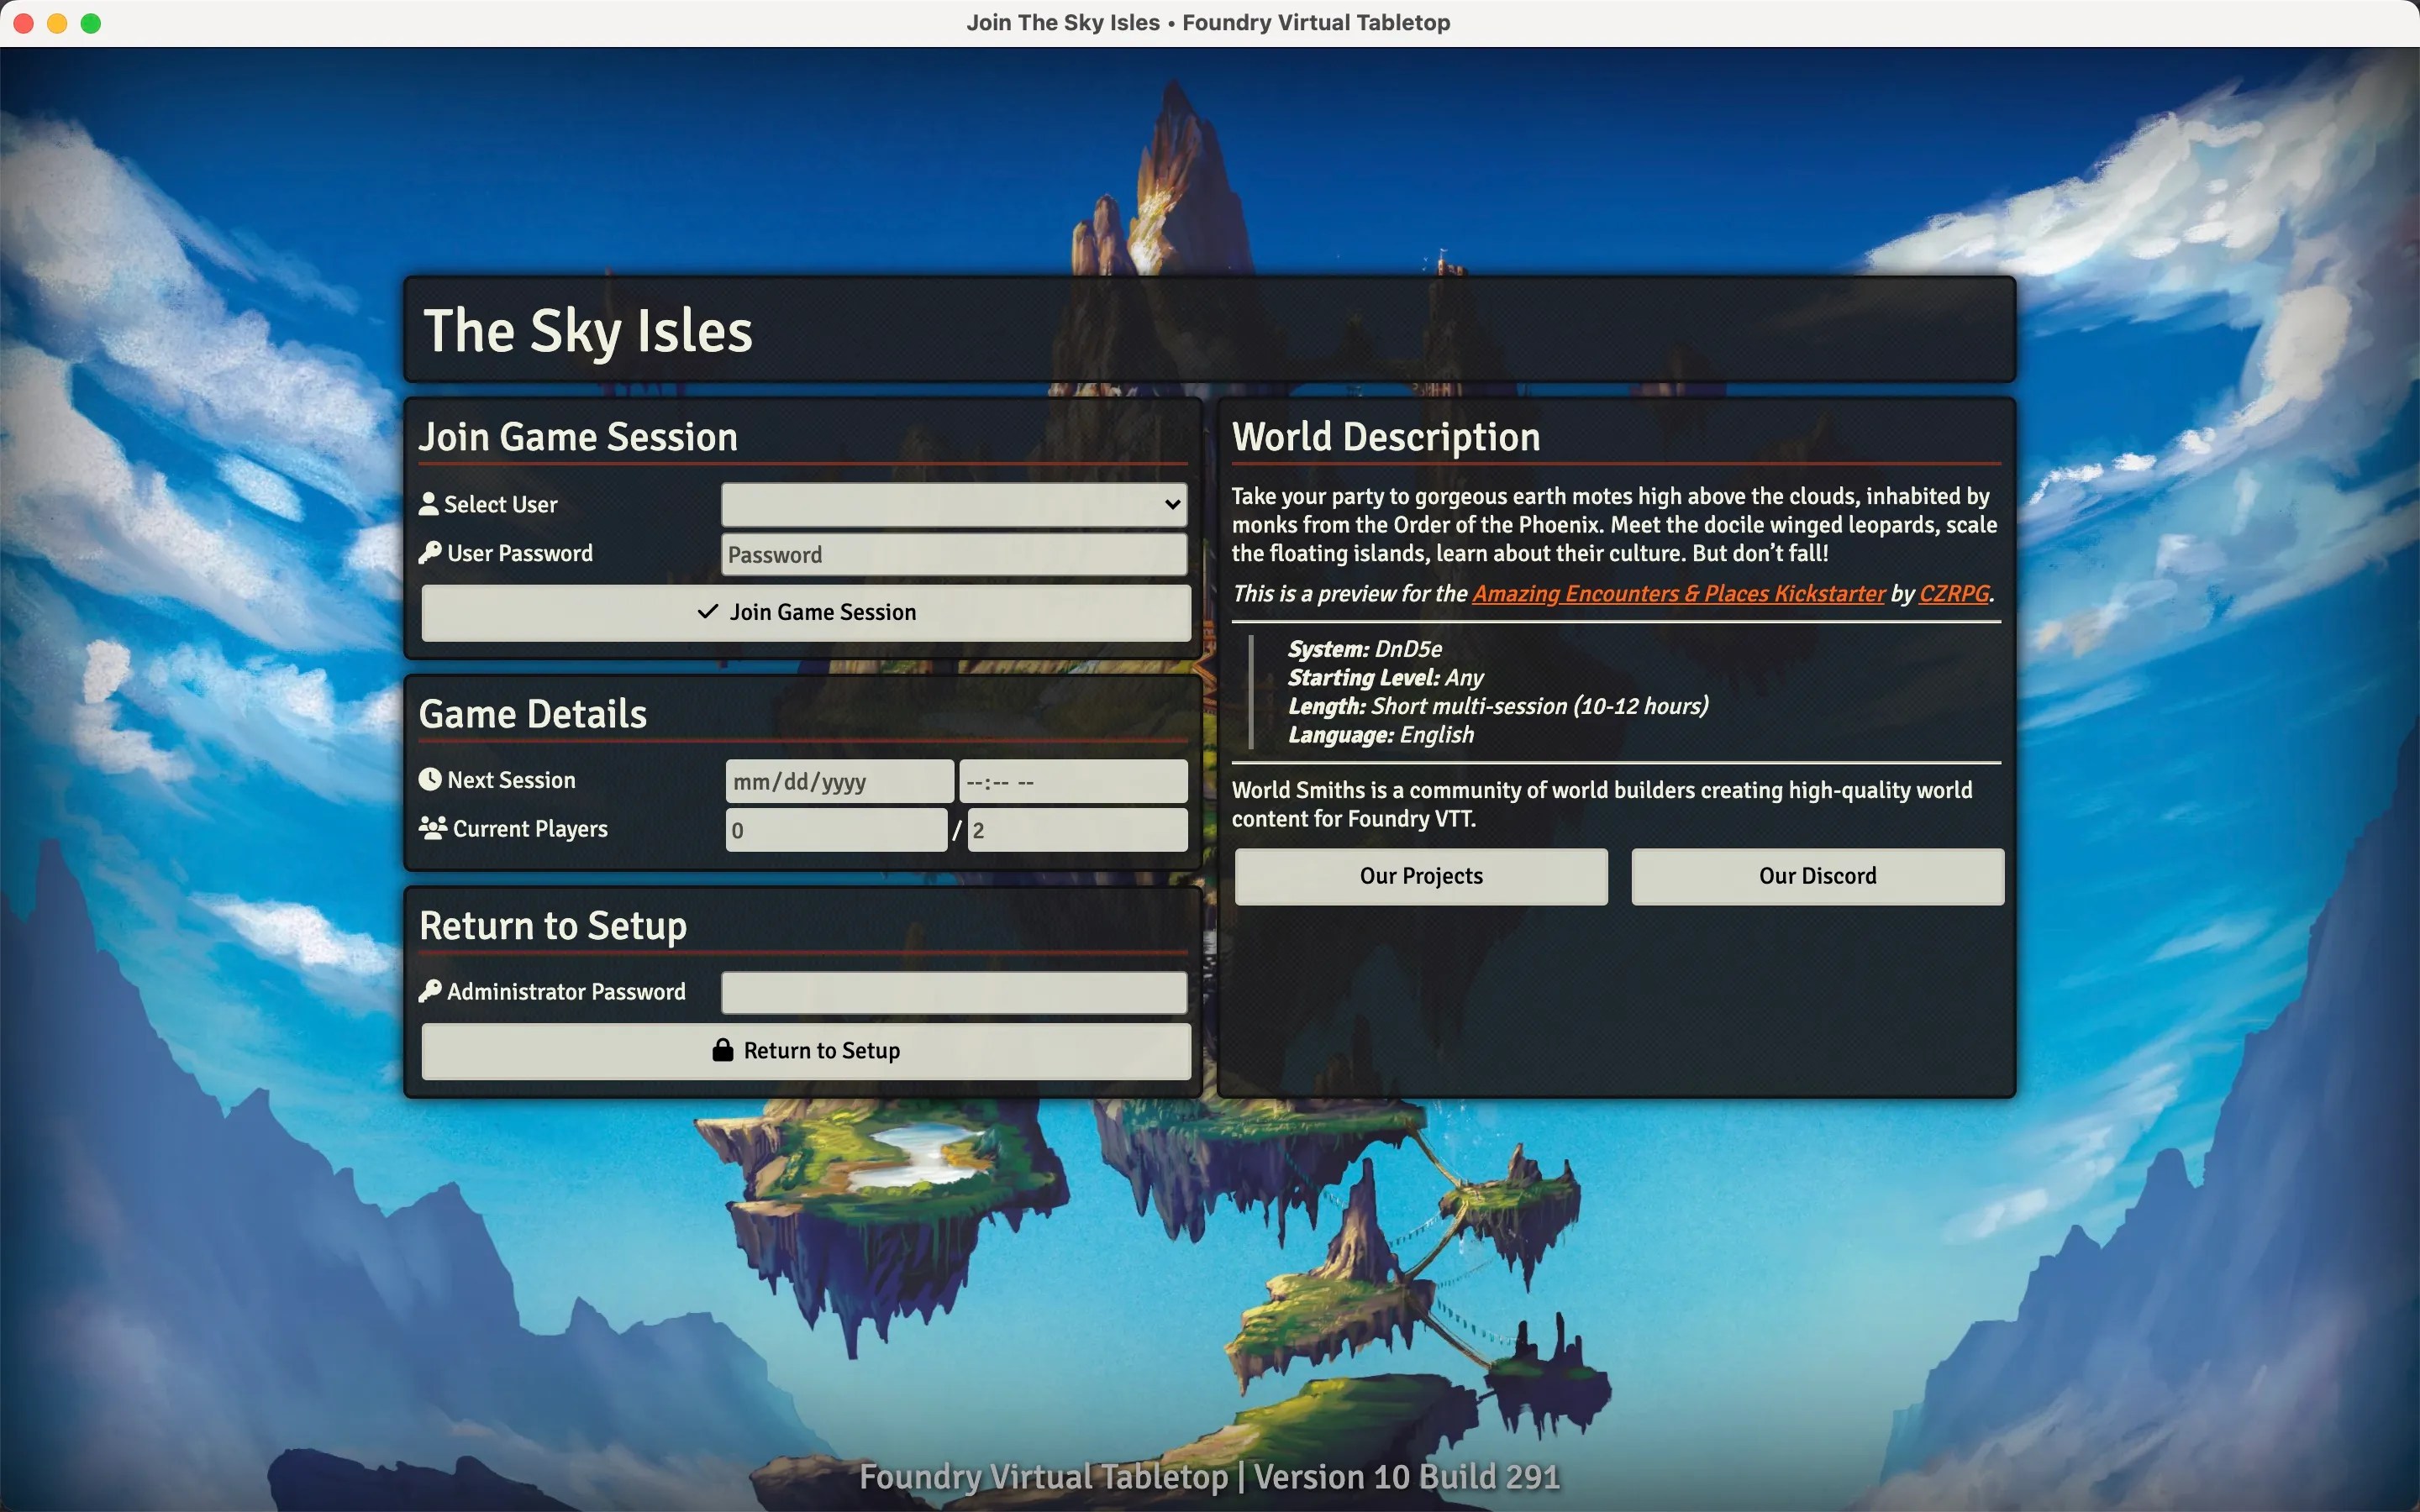
Task: Click the padlock icon on Return to Setup
Action: pos(722,1050)
